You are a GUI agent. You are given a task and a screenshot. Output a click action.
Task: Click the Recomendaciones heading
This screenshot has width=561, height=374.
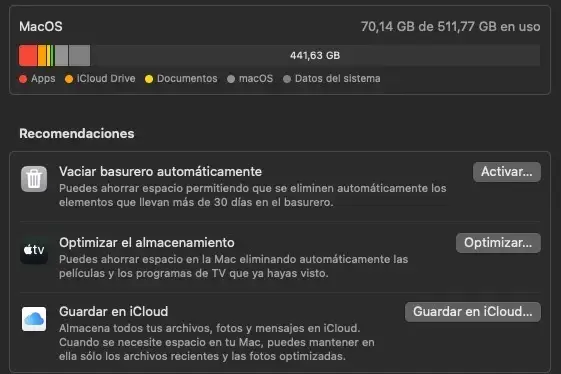point(77,133)
